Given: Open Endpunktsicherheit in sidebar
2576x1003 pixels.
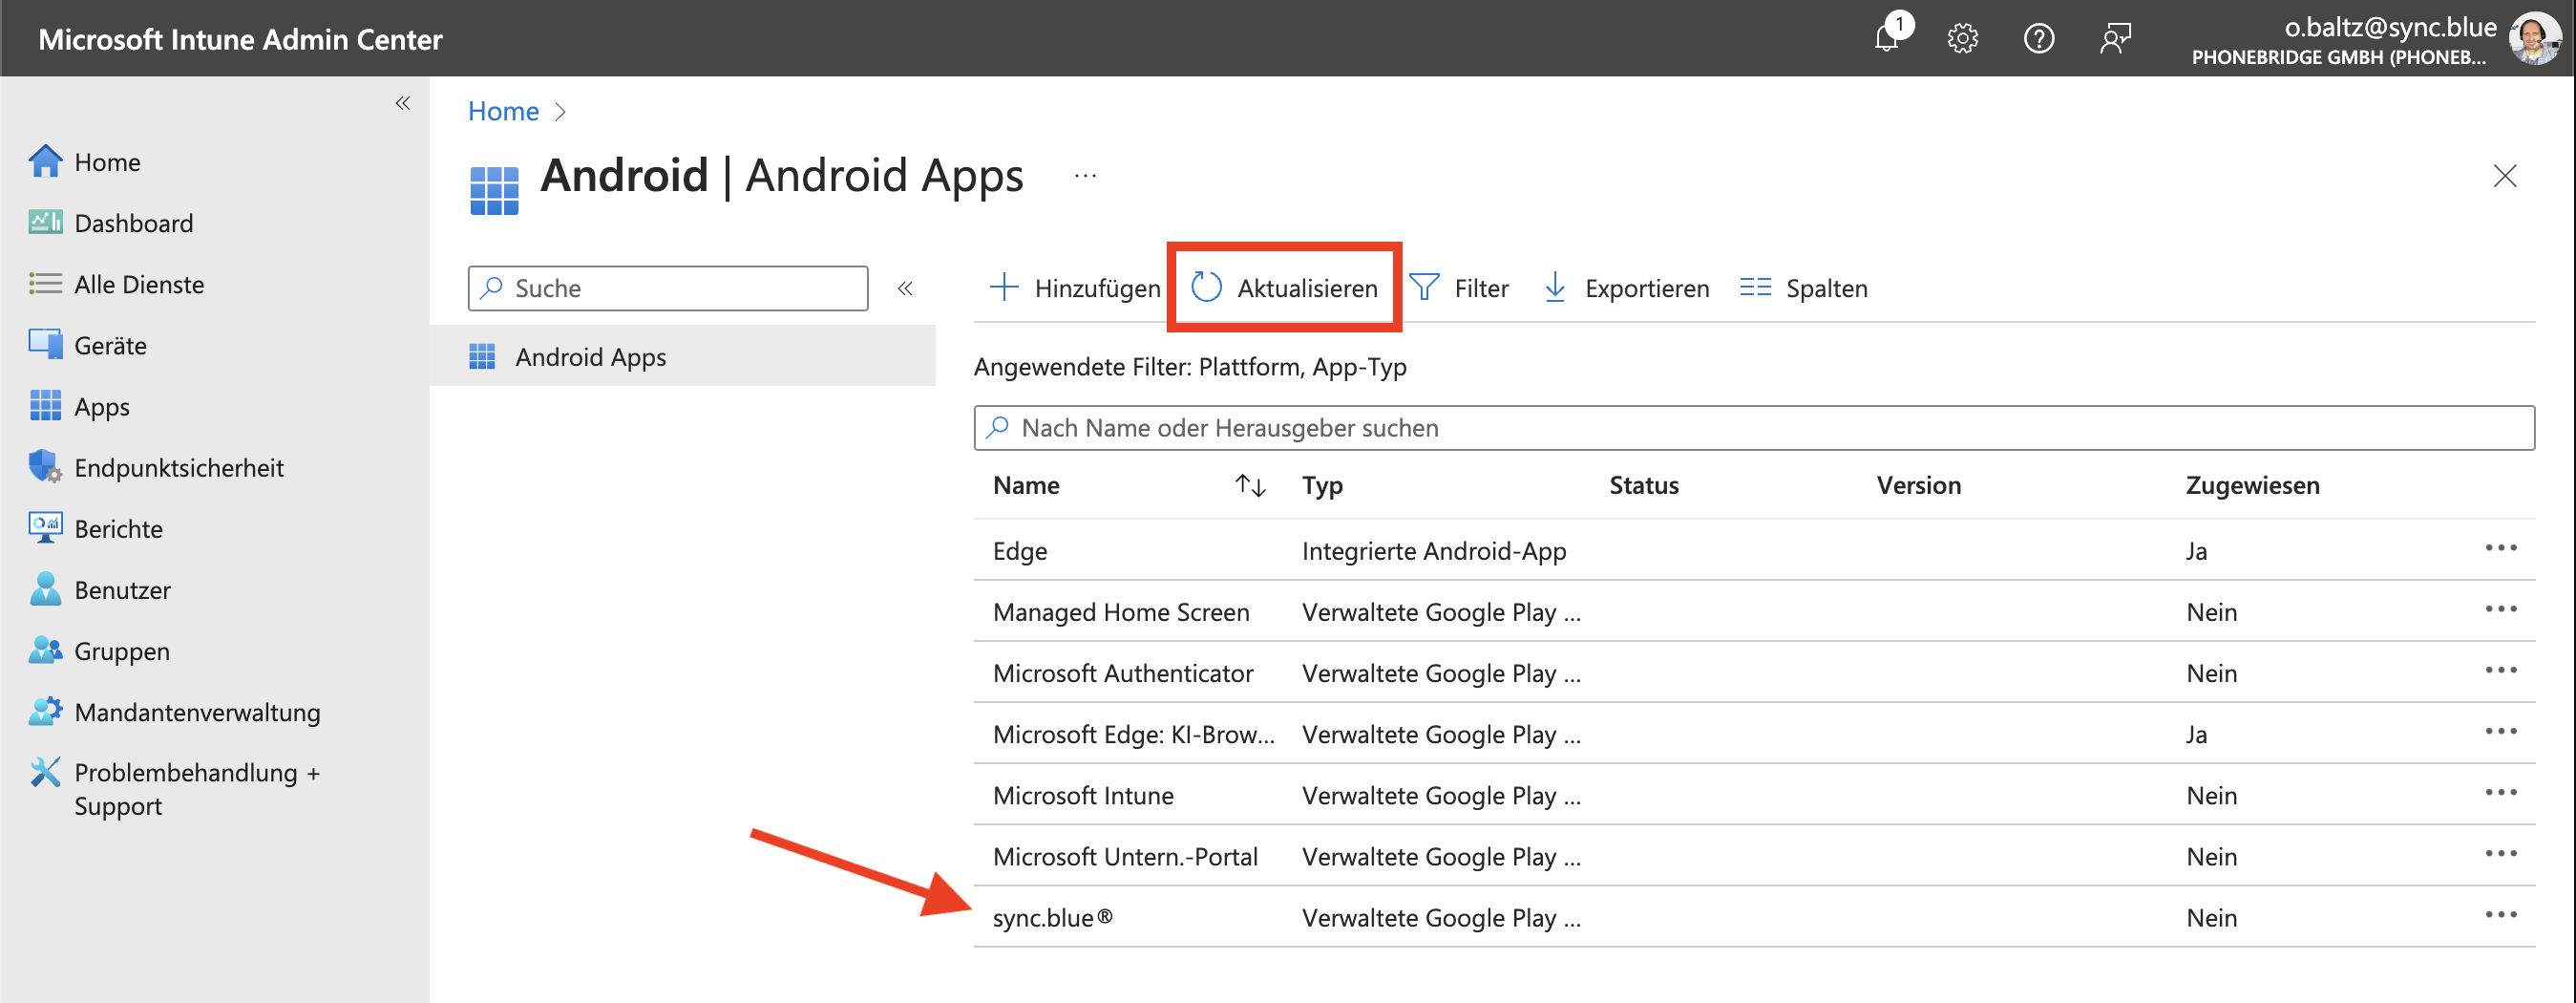Looking at the screenshot, I should point(157,466).
